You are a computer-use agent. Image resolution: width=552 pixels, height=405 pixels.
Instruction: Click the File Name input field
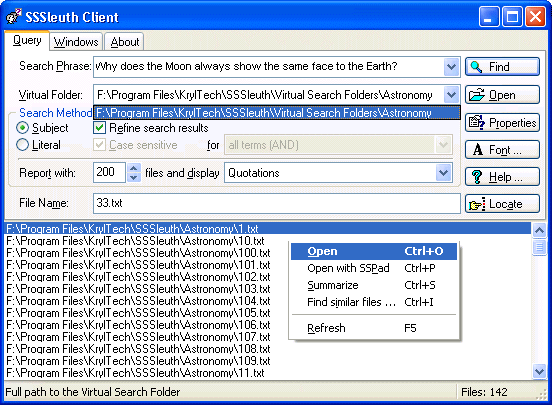(277, 203)
